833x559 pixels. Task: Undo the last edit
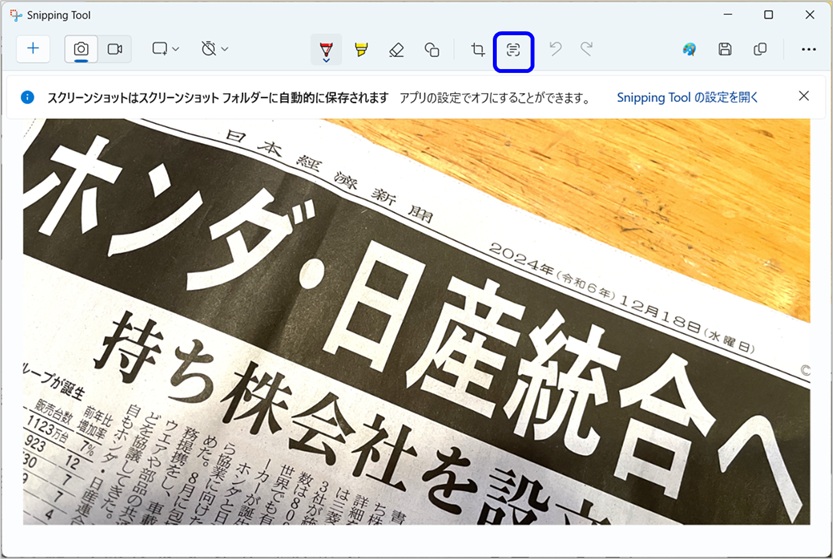point(556,49)
